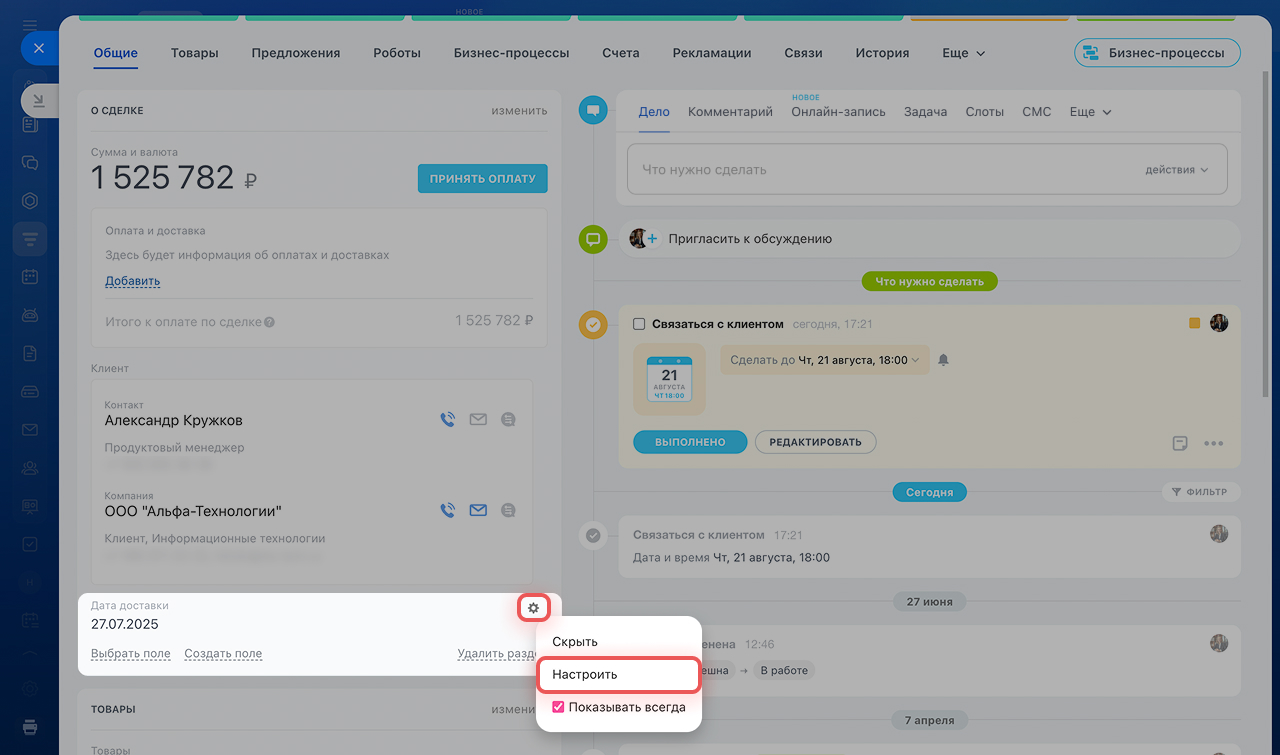The height and width of the screenshot is (755, 1280).
Task: Expand the timeline Еще actions dropdown
Action: [1090, 112]
